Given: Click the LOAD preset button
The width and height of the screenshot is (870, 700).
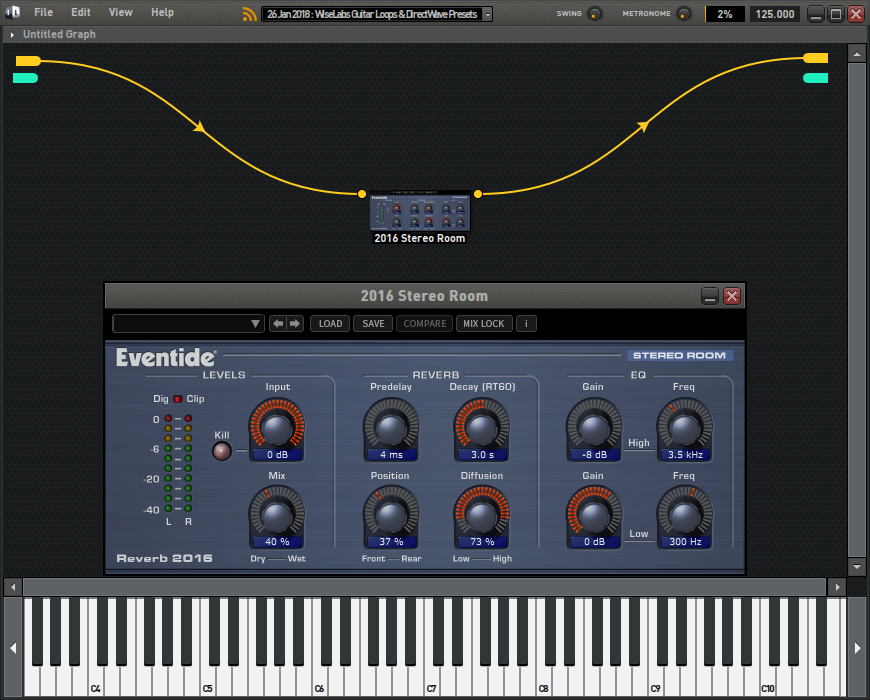Looking at the screenshot, I should [330, 323].
